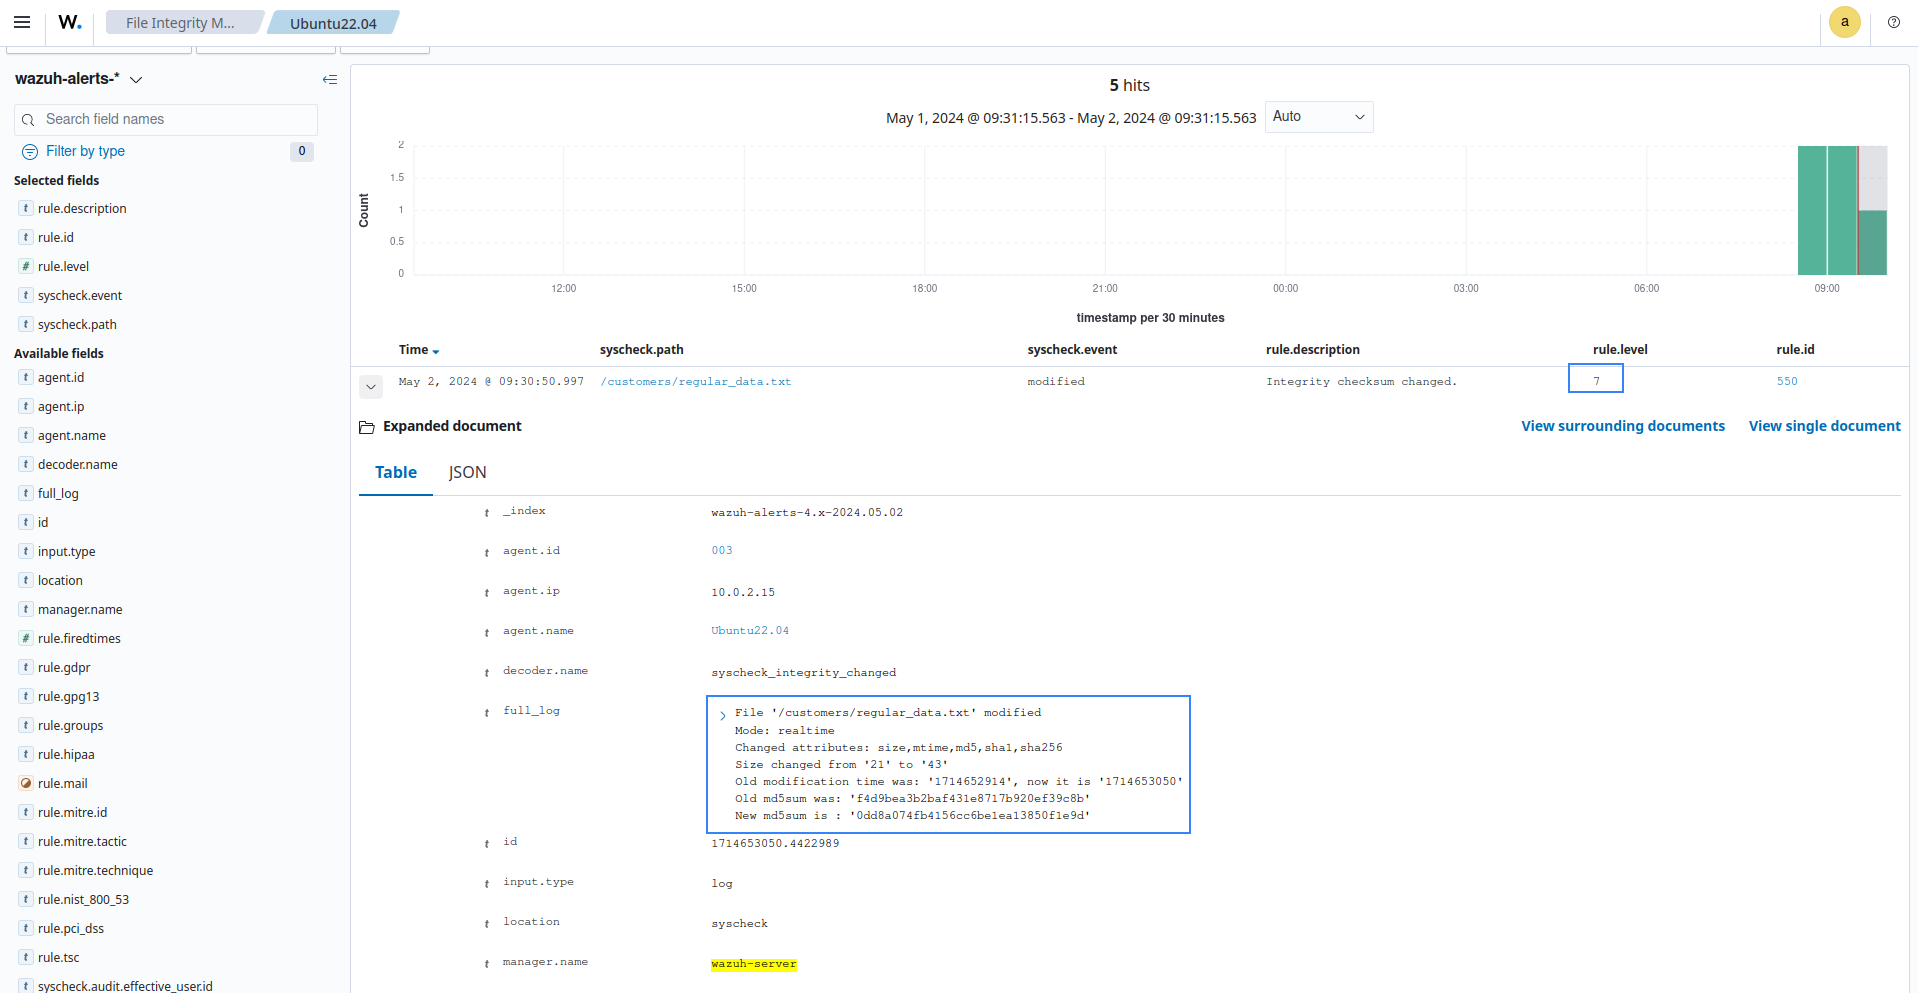This screenshot has height=993, width=1918.
Task: Click the user avatar icon
Action: 1844,22
